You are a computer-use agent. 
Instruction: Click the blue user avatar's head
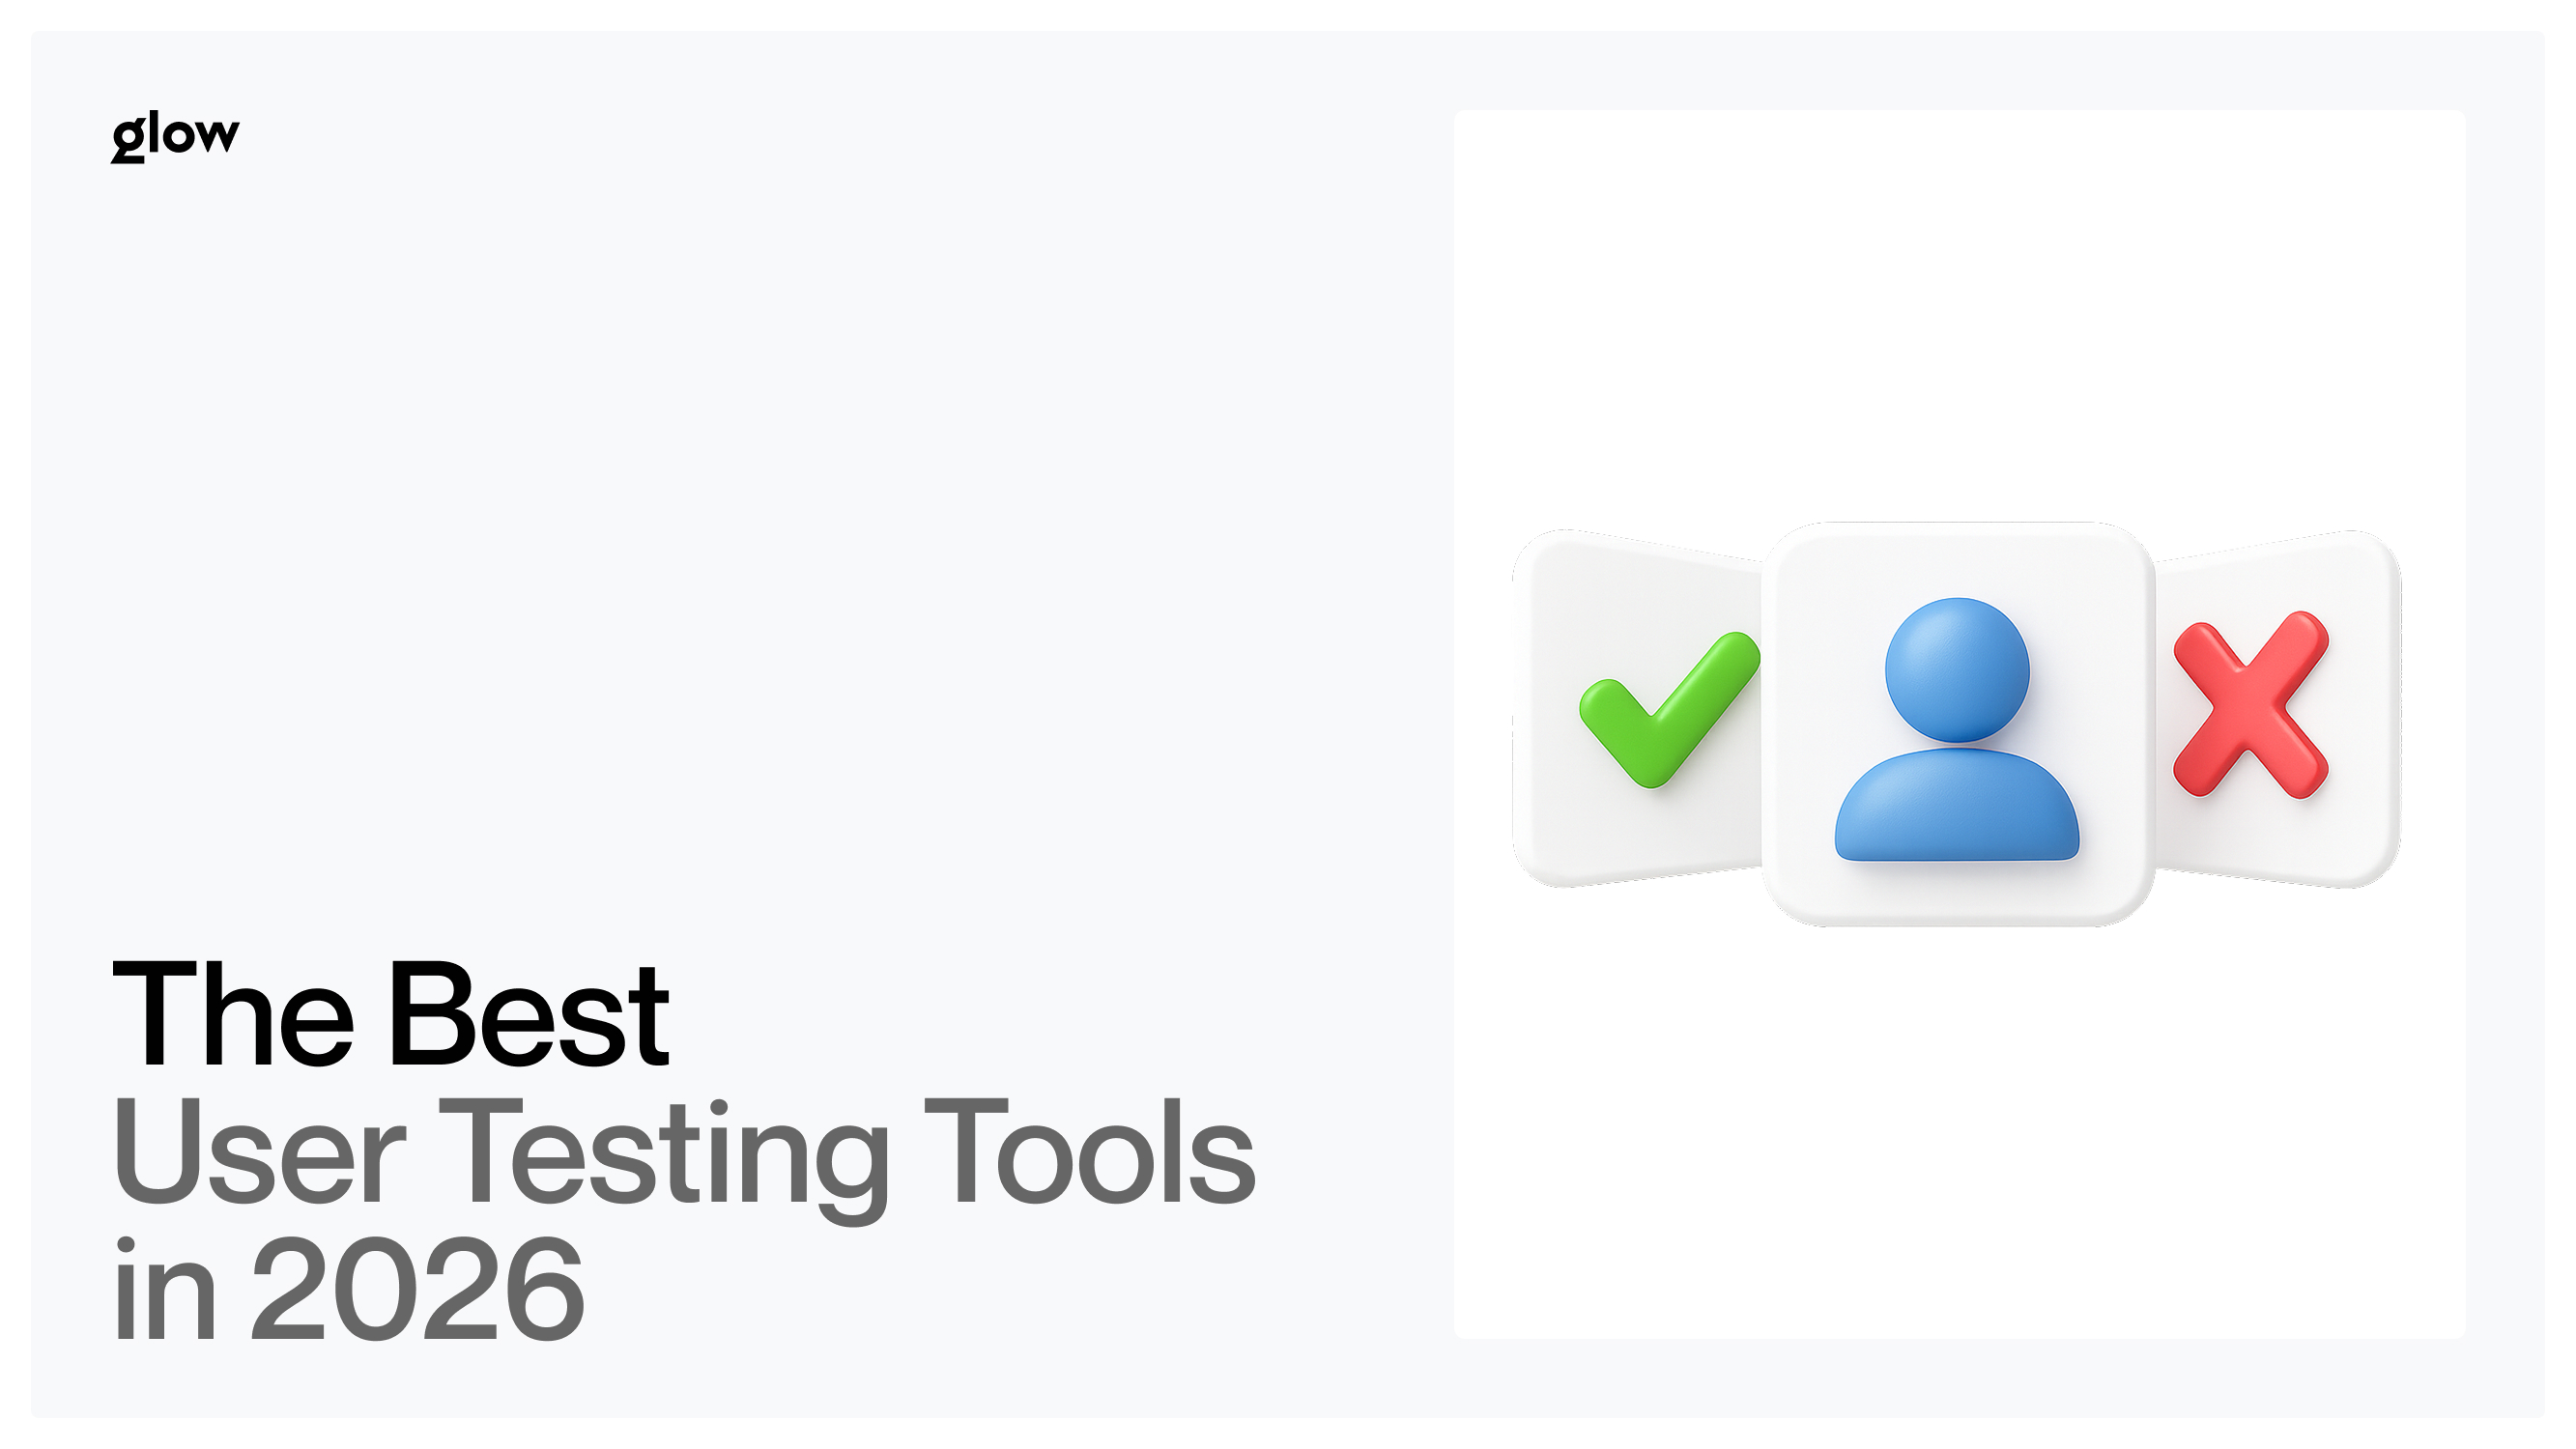pyautogui.click(x=1956, y=669)
